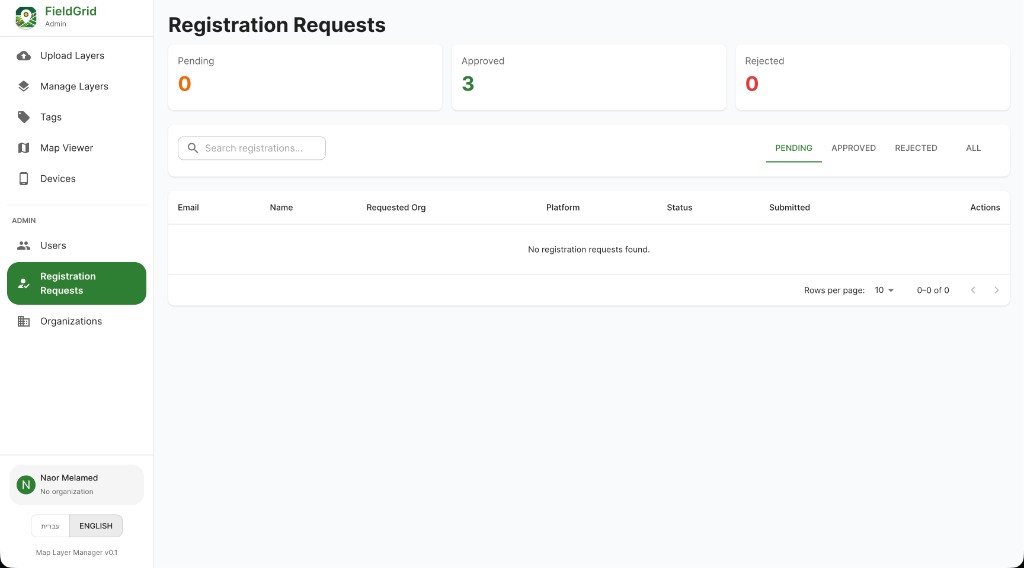The height and width of the screenshot is (568, 1024).
Task: Select Registration Requests in sidebar
Action: coord(76,283)
